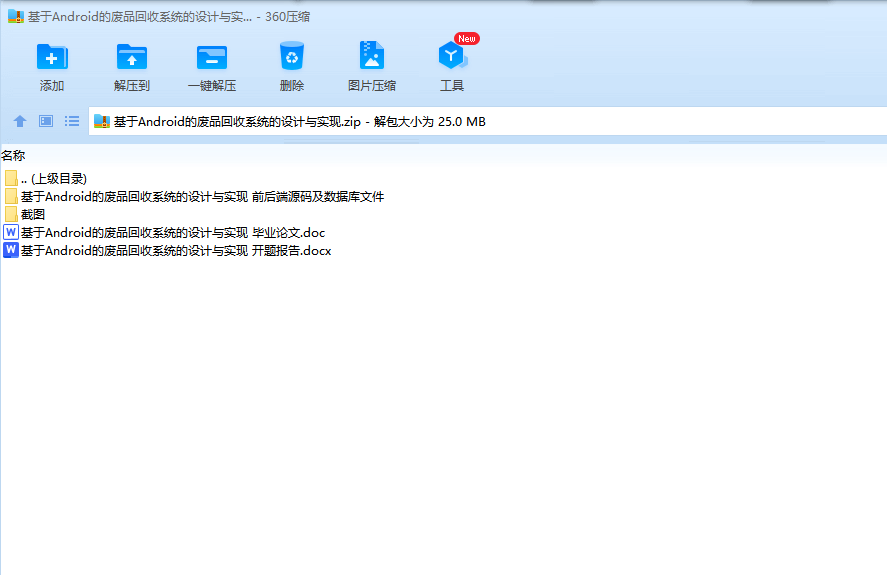This screenshot has width=887, height=575.
Task: Click the 一键解压 one-click extract icon
Action: tap(212, 57)
